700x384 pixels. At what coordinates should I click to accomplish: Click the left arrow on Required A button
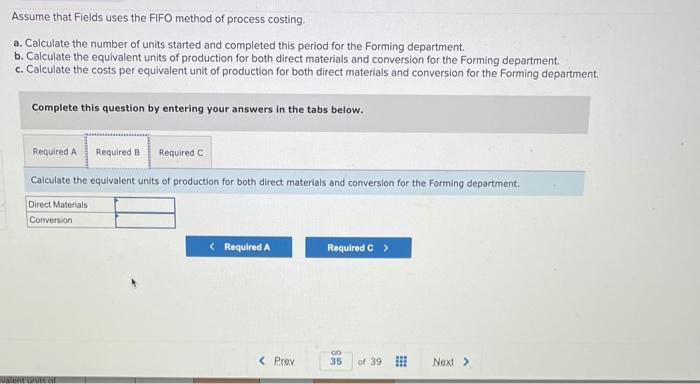click(x=212, y=246)
